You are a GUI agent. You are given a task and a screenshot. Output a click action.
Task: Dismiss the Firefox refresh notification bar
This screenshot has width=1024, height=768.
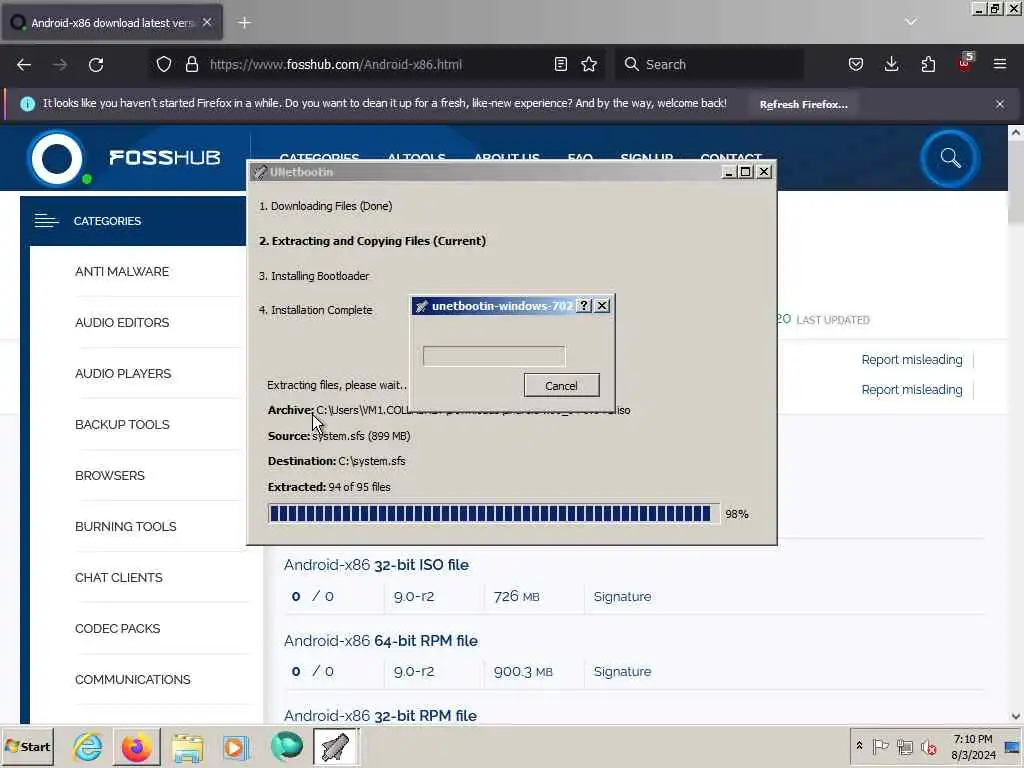tap(1000, 104)
